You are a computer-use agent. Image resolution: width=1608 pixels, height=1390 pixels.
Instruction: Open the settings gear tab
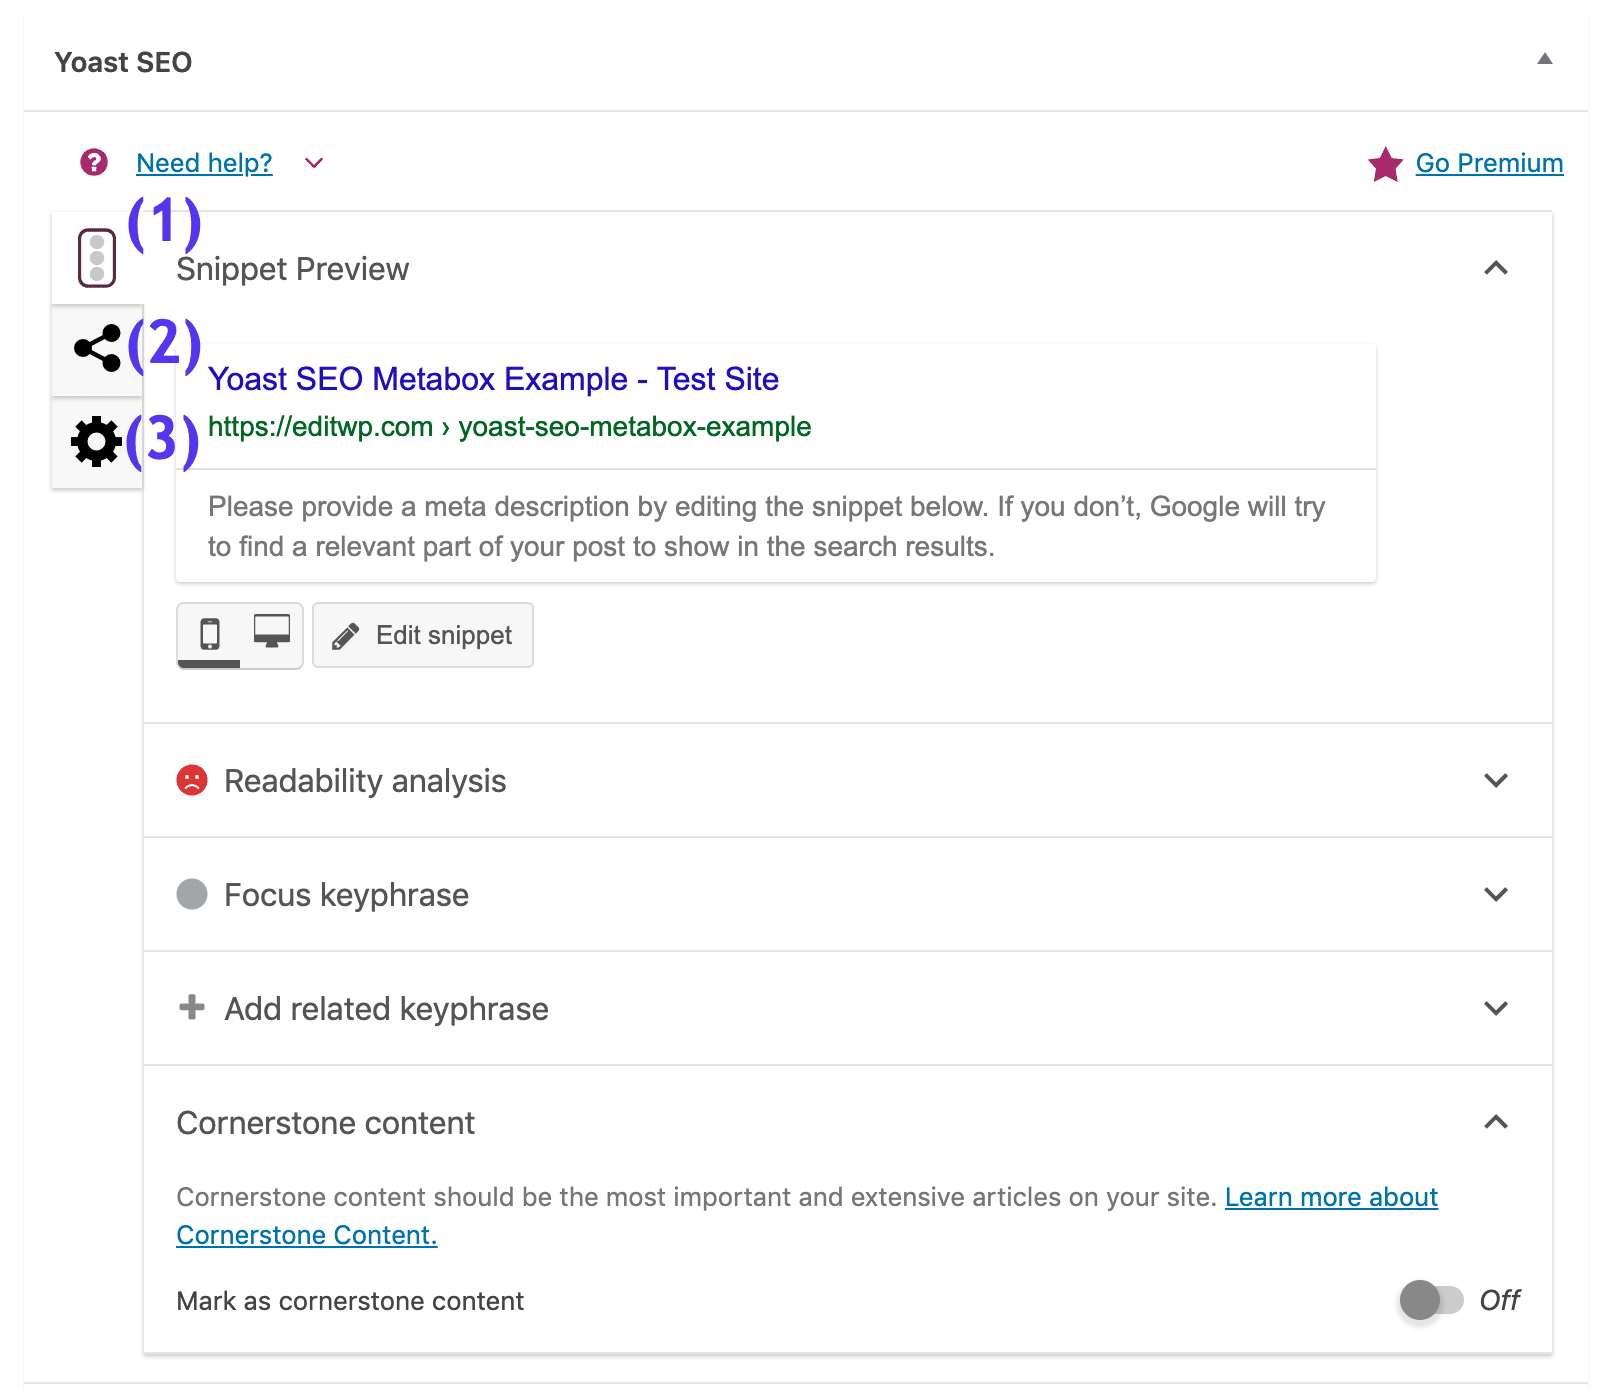point(95,442)
